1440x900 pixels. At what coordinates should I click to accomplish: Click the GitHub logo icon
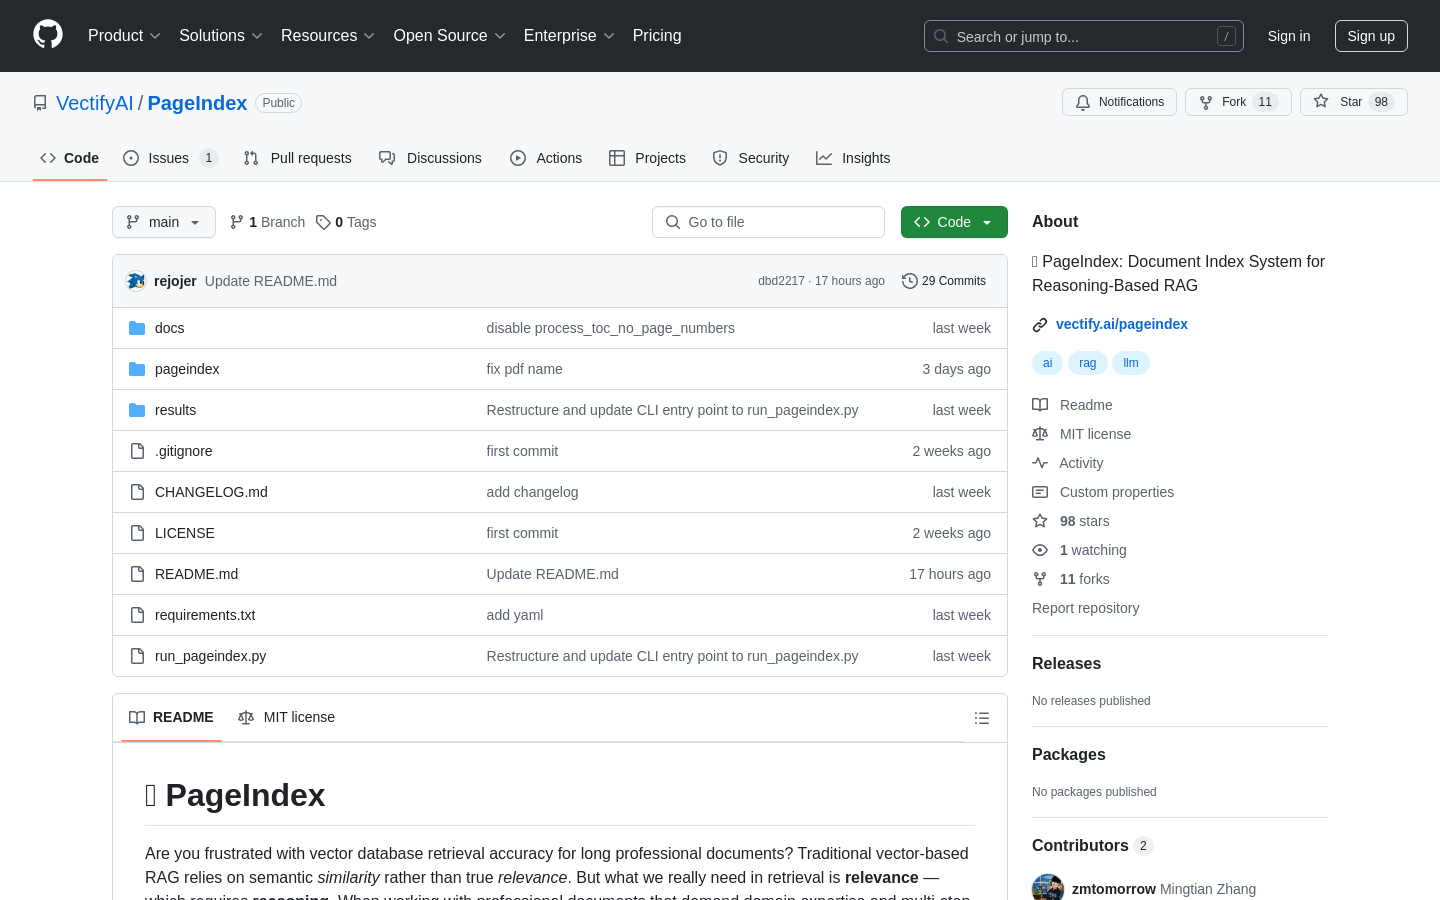tap(48, 35)
